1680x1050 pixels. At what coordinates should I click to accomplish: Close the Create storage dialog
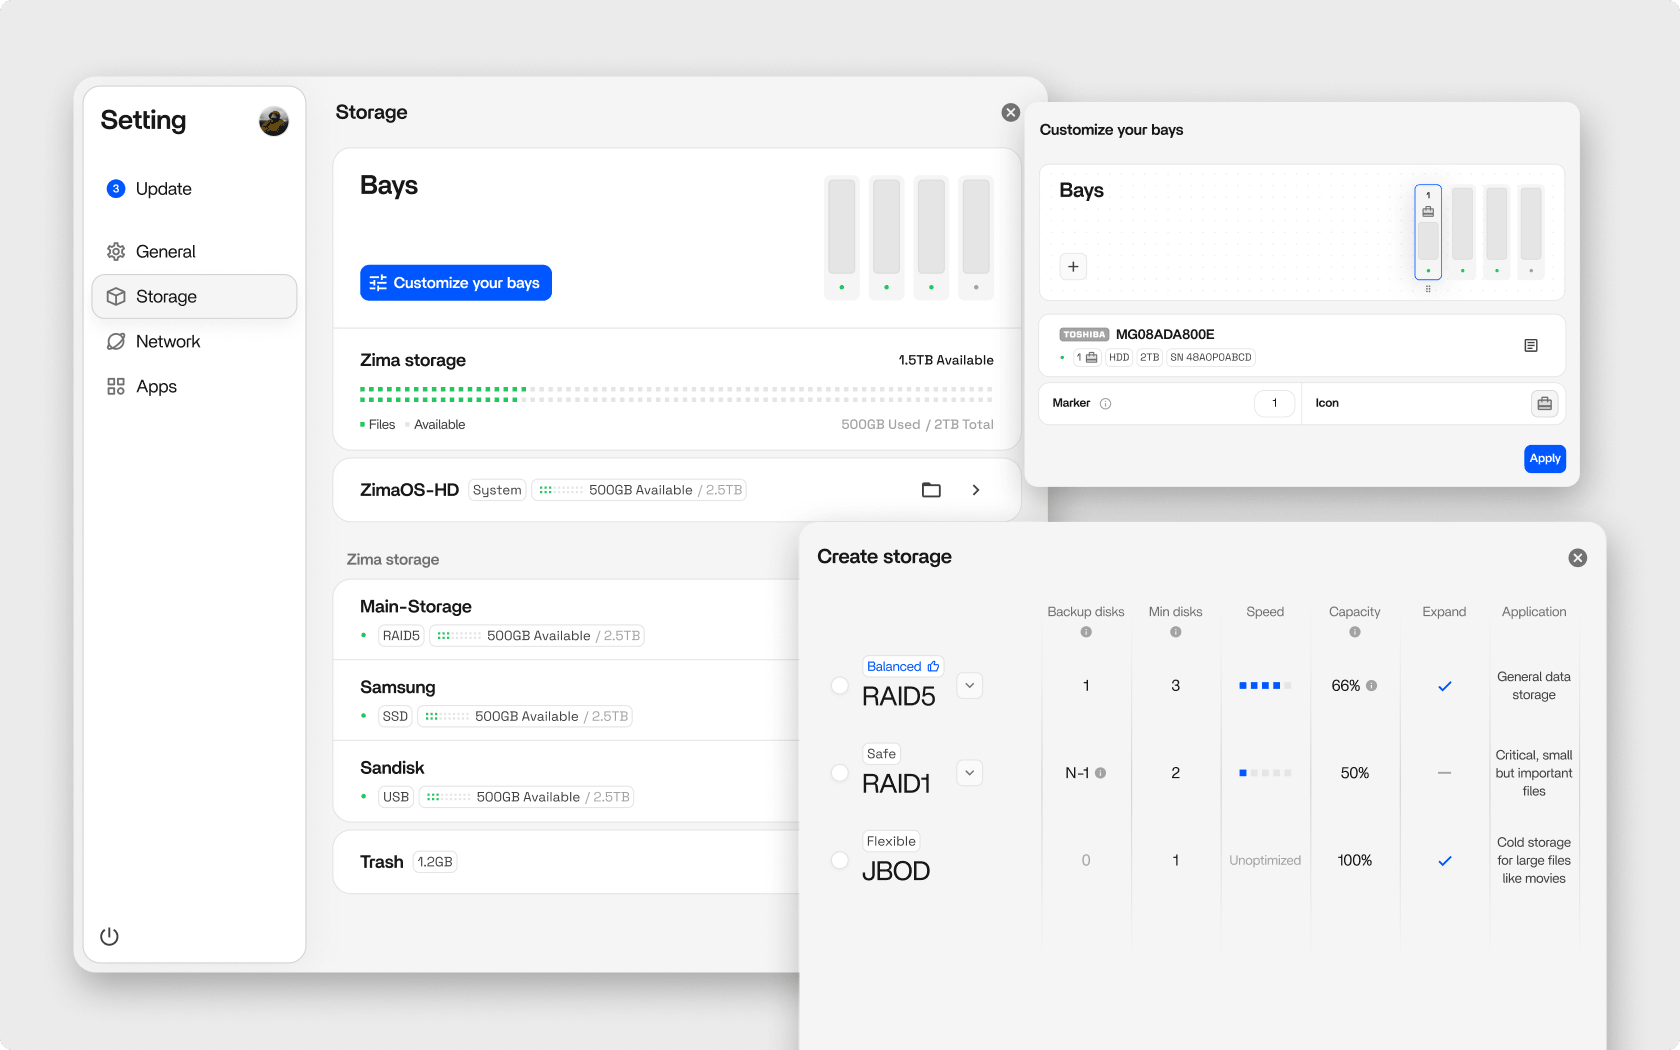click(1578, 558)
